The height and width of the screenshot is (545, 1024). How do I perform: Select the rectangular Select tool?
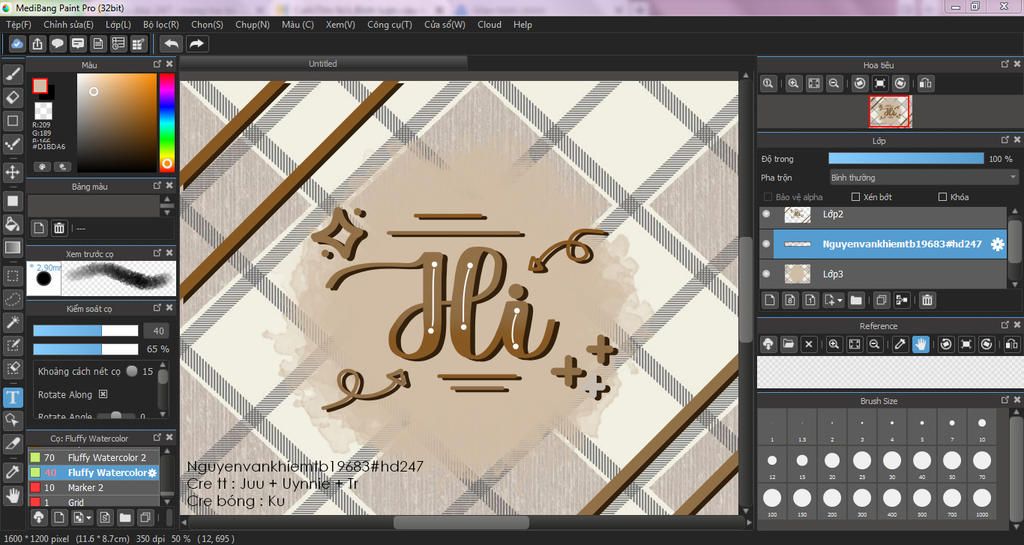tap(12, 275)
